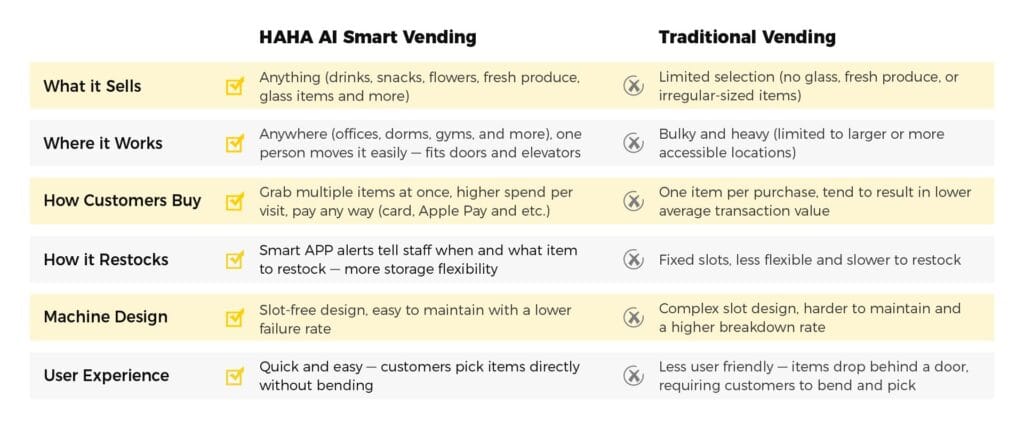Select the What it Sells row label
The width and height of the screenshot is (1024, 427).
[x=92, y=86]
